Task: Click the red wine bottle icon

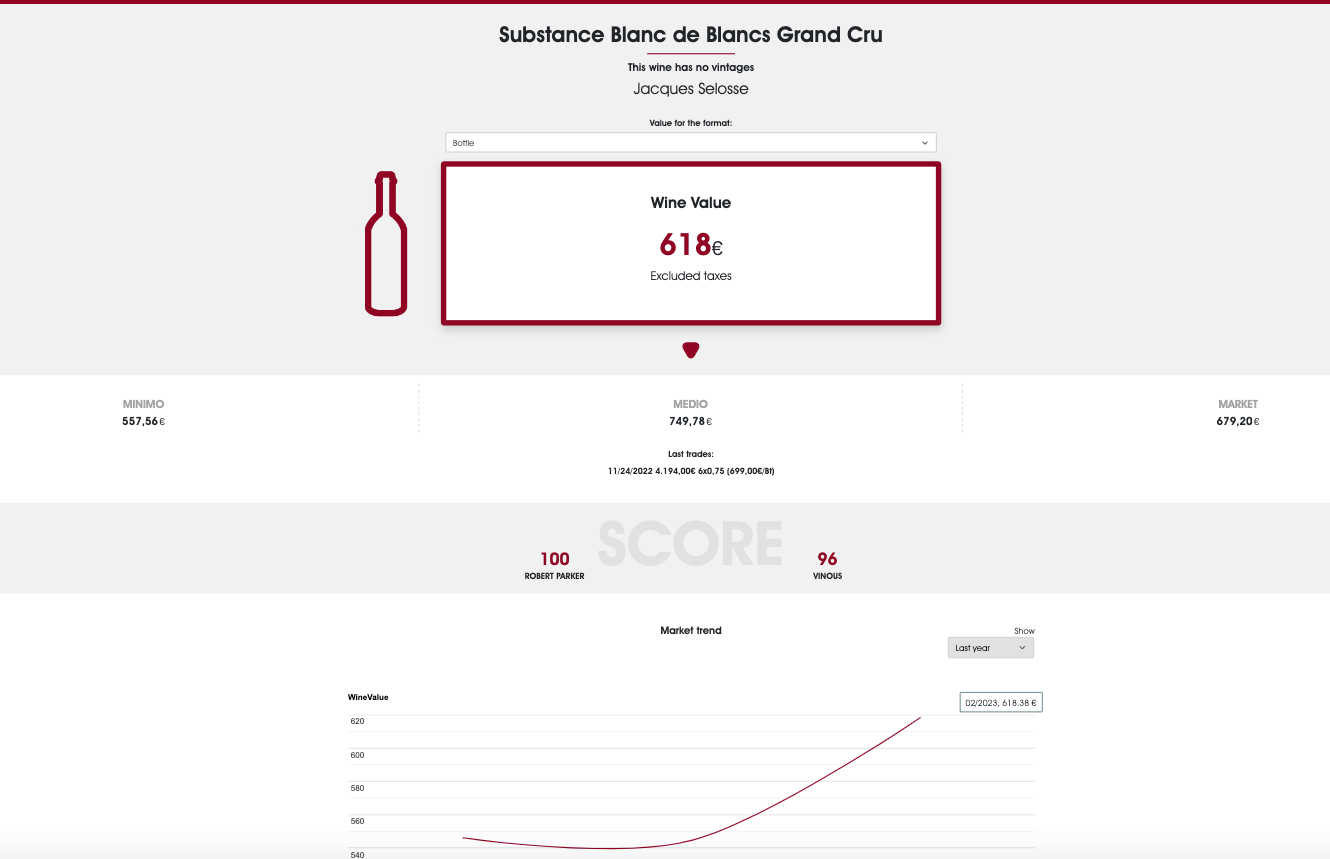Action: (x=386, y=244)
